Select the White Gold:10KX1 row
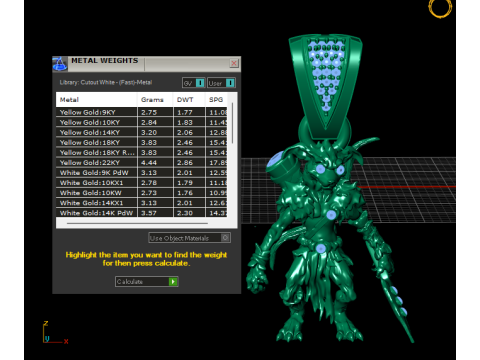480x360 pixels. pyautogui.click(x=142, y=182)
